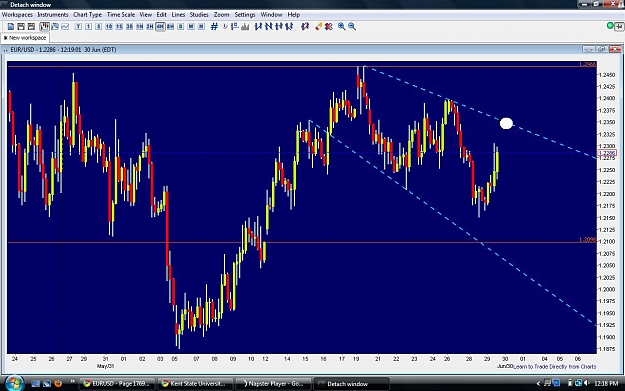Click the zoom out magnifier icon

point(352,27)
